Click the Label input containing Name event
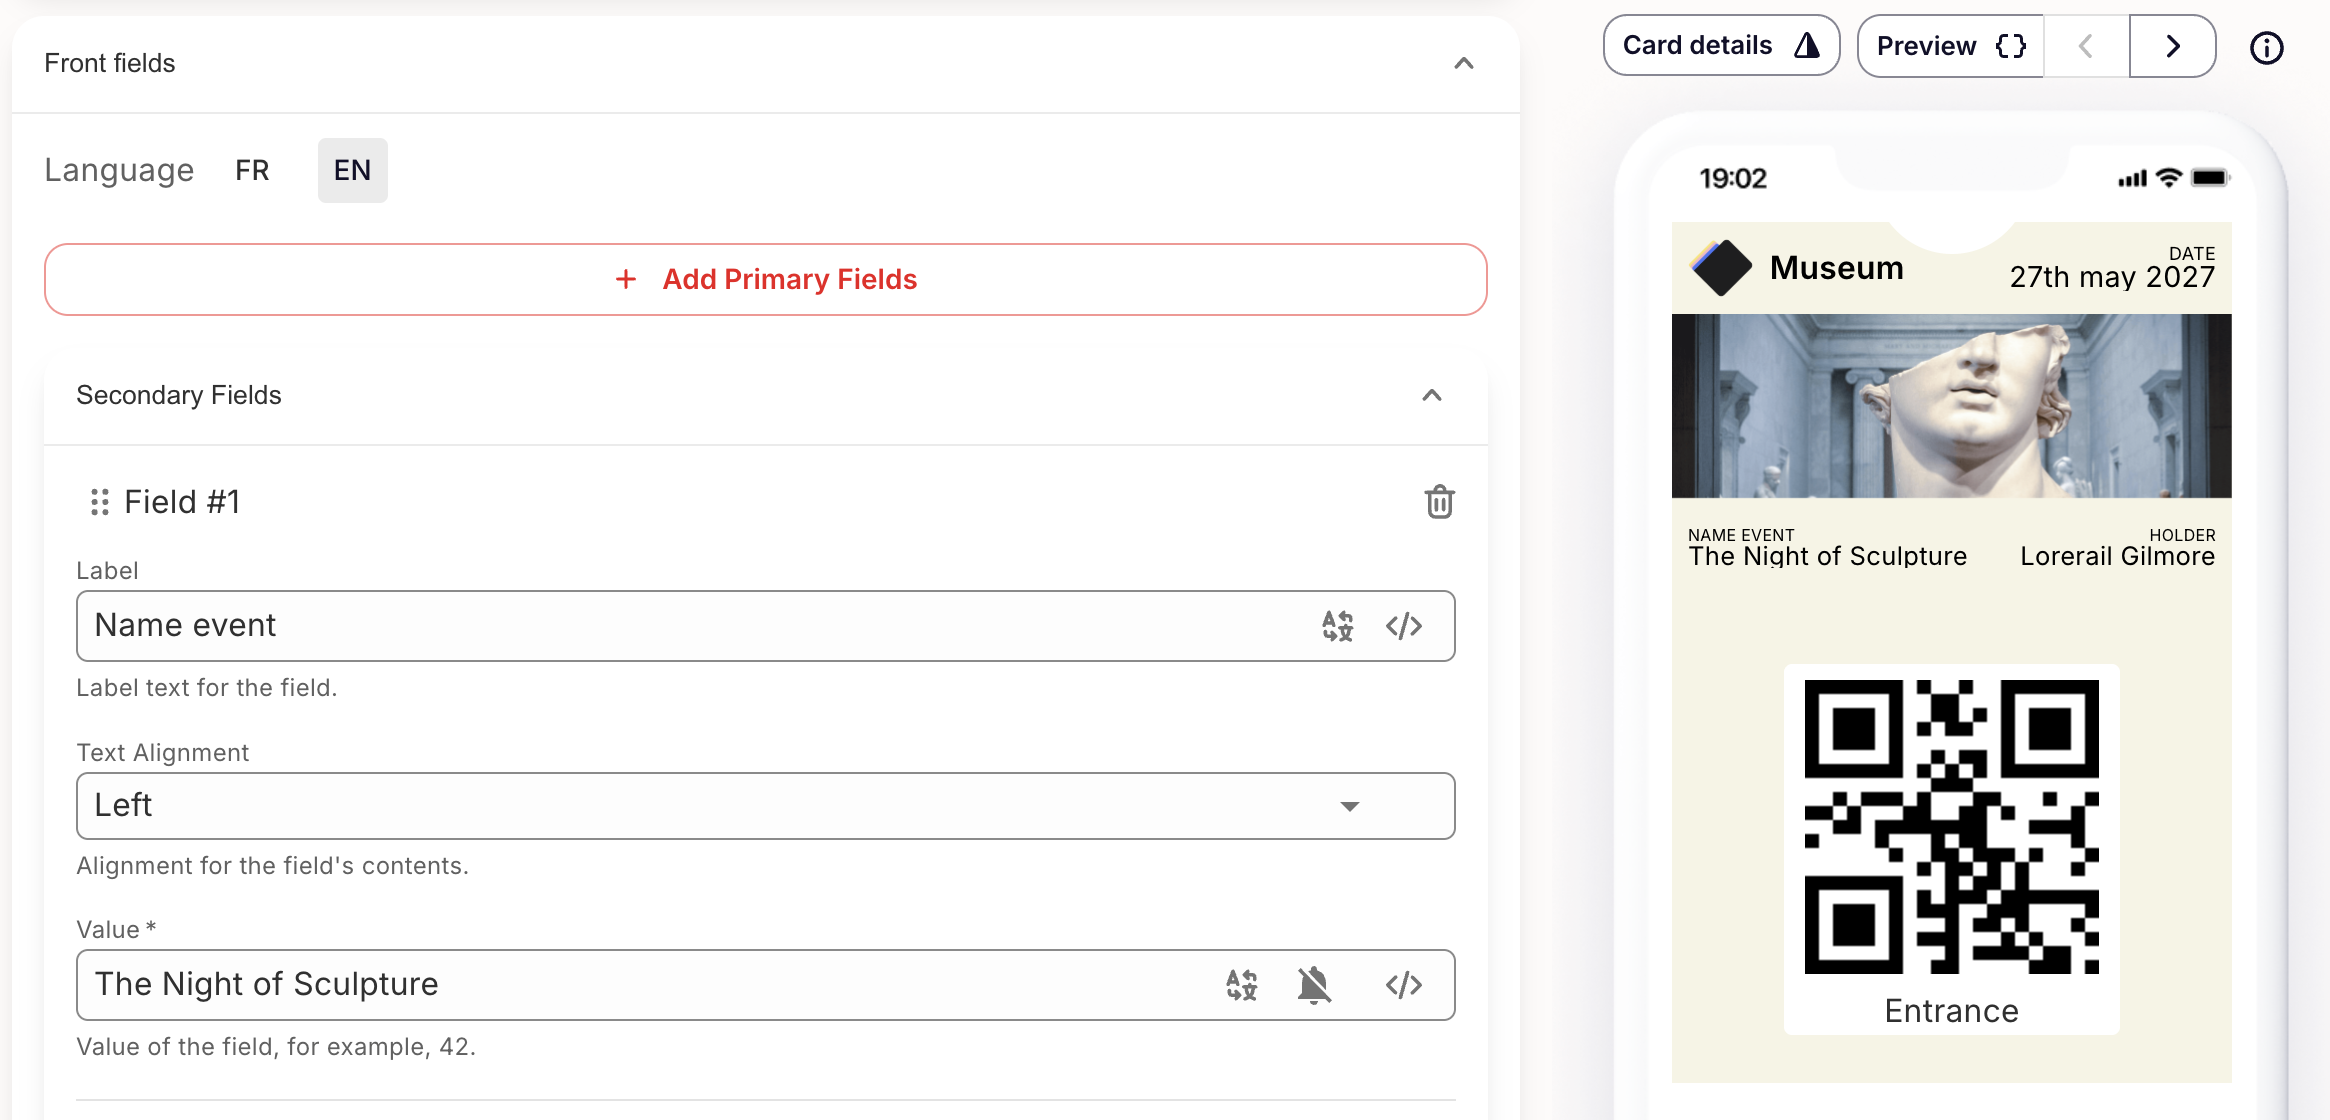Screen dimensions: 2330x1120 pyautogui.click(x=690, y=626)
